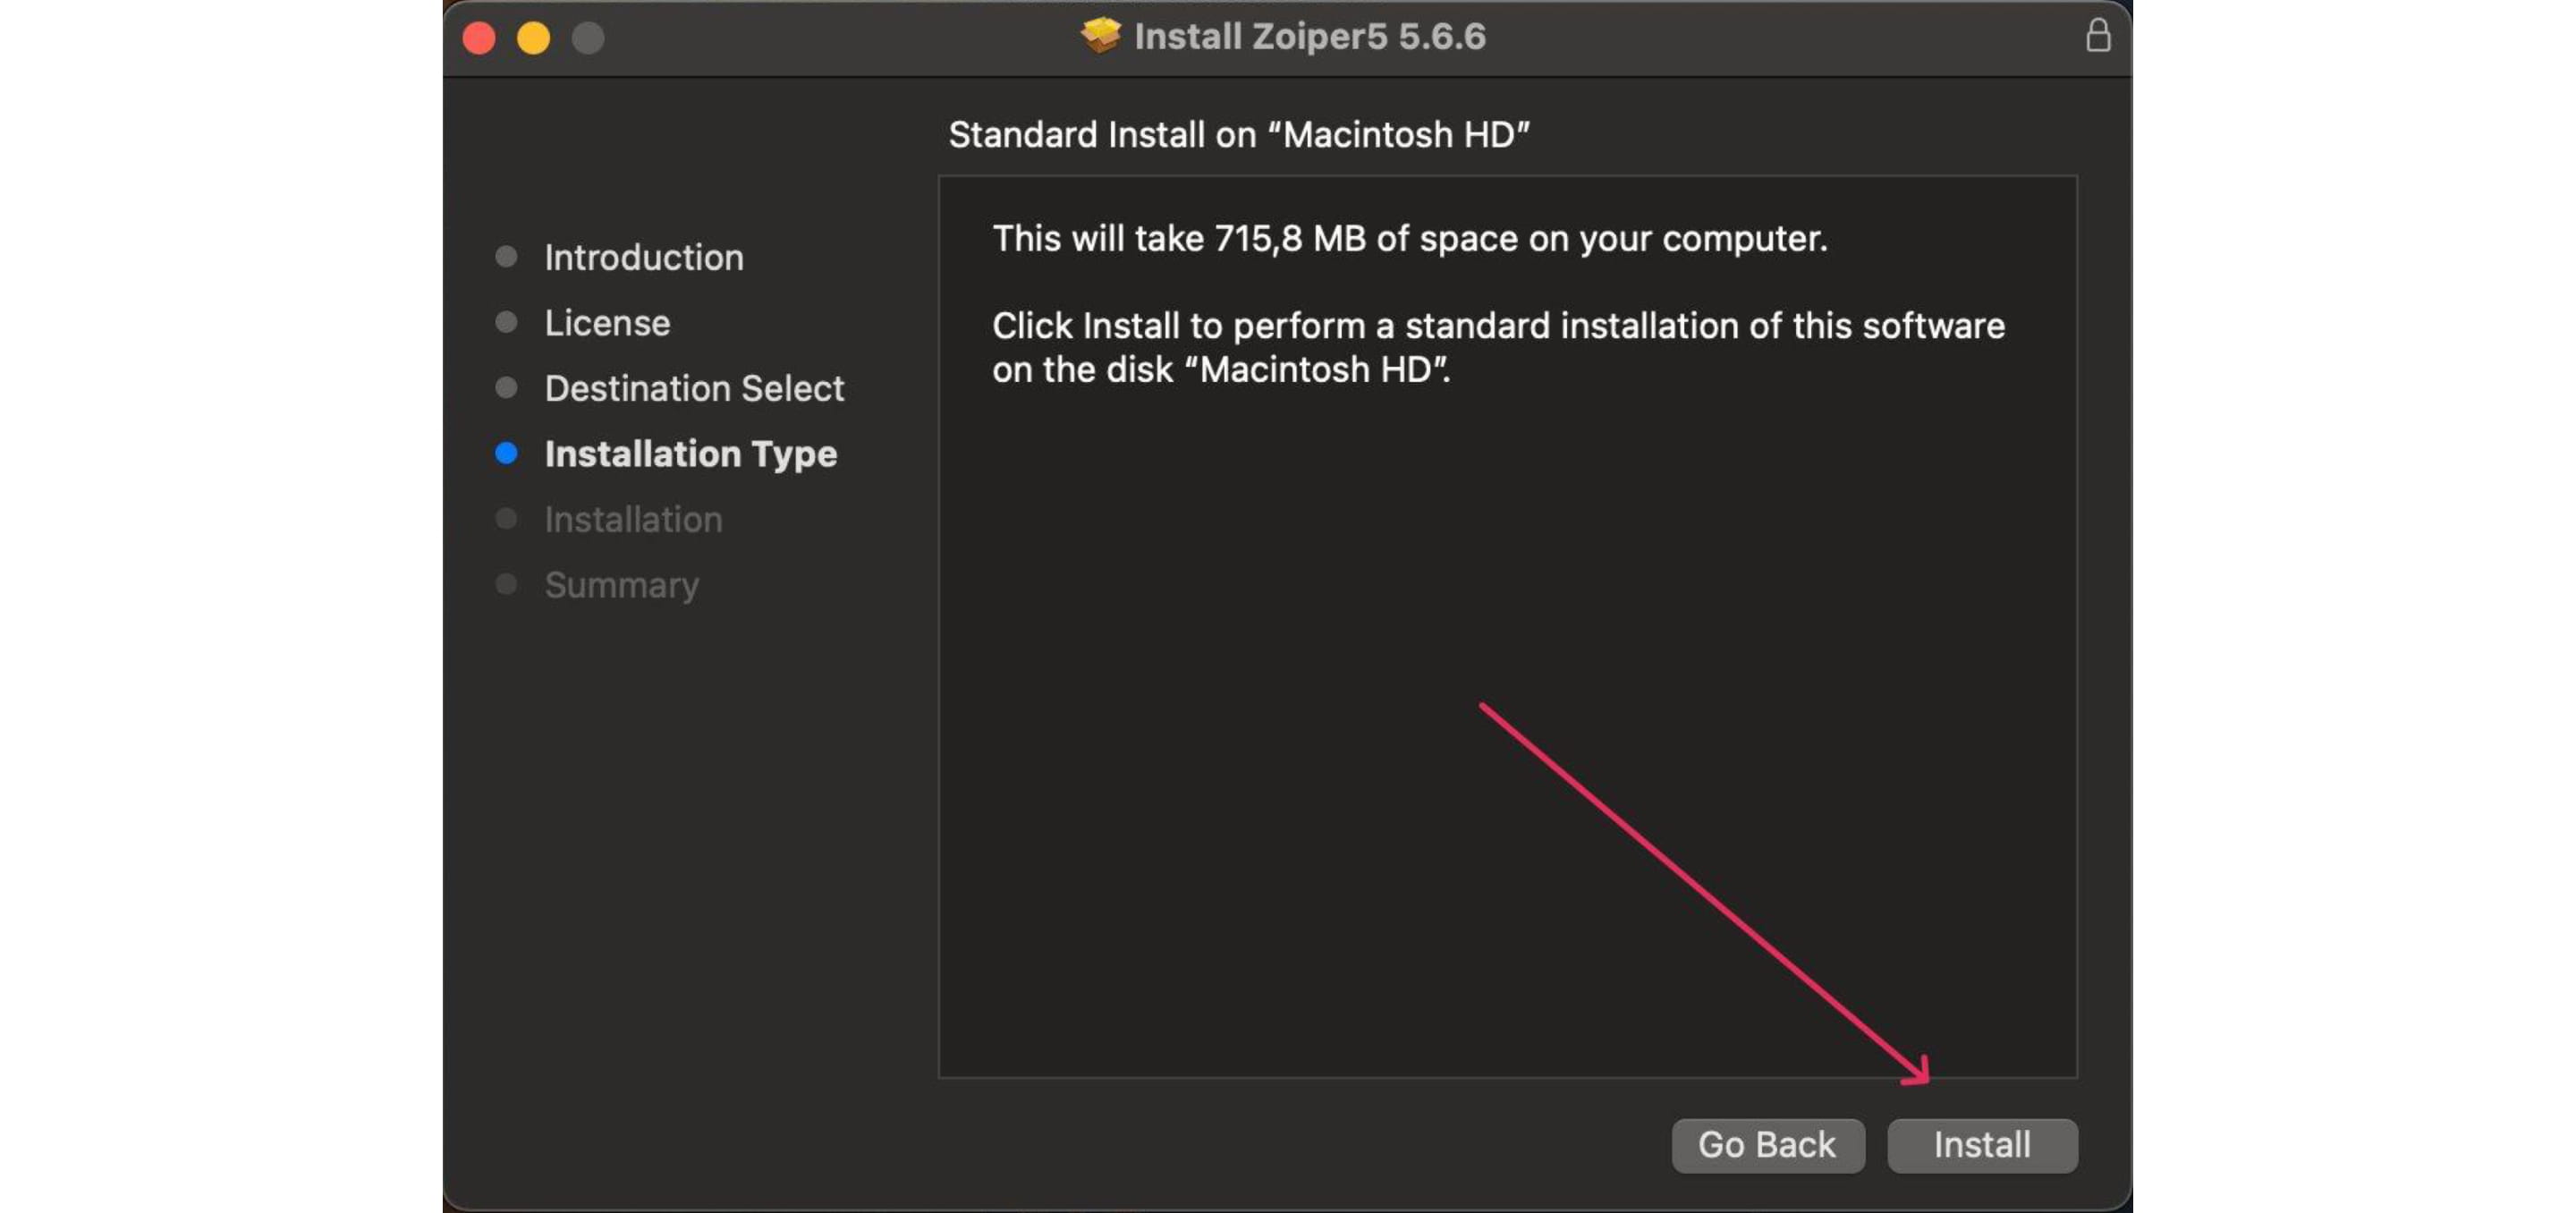Click the Install button
Image resolution: width=2576 pixels, height=1213 pixels.
click(1981, 1144)
